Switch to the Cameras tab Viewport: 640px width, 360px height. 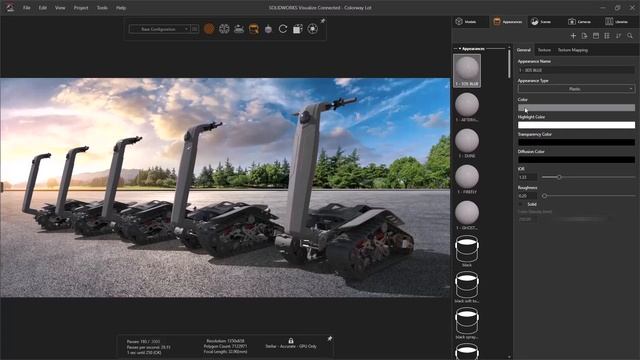tap(579, 22)
